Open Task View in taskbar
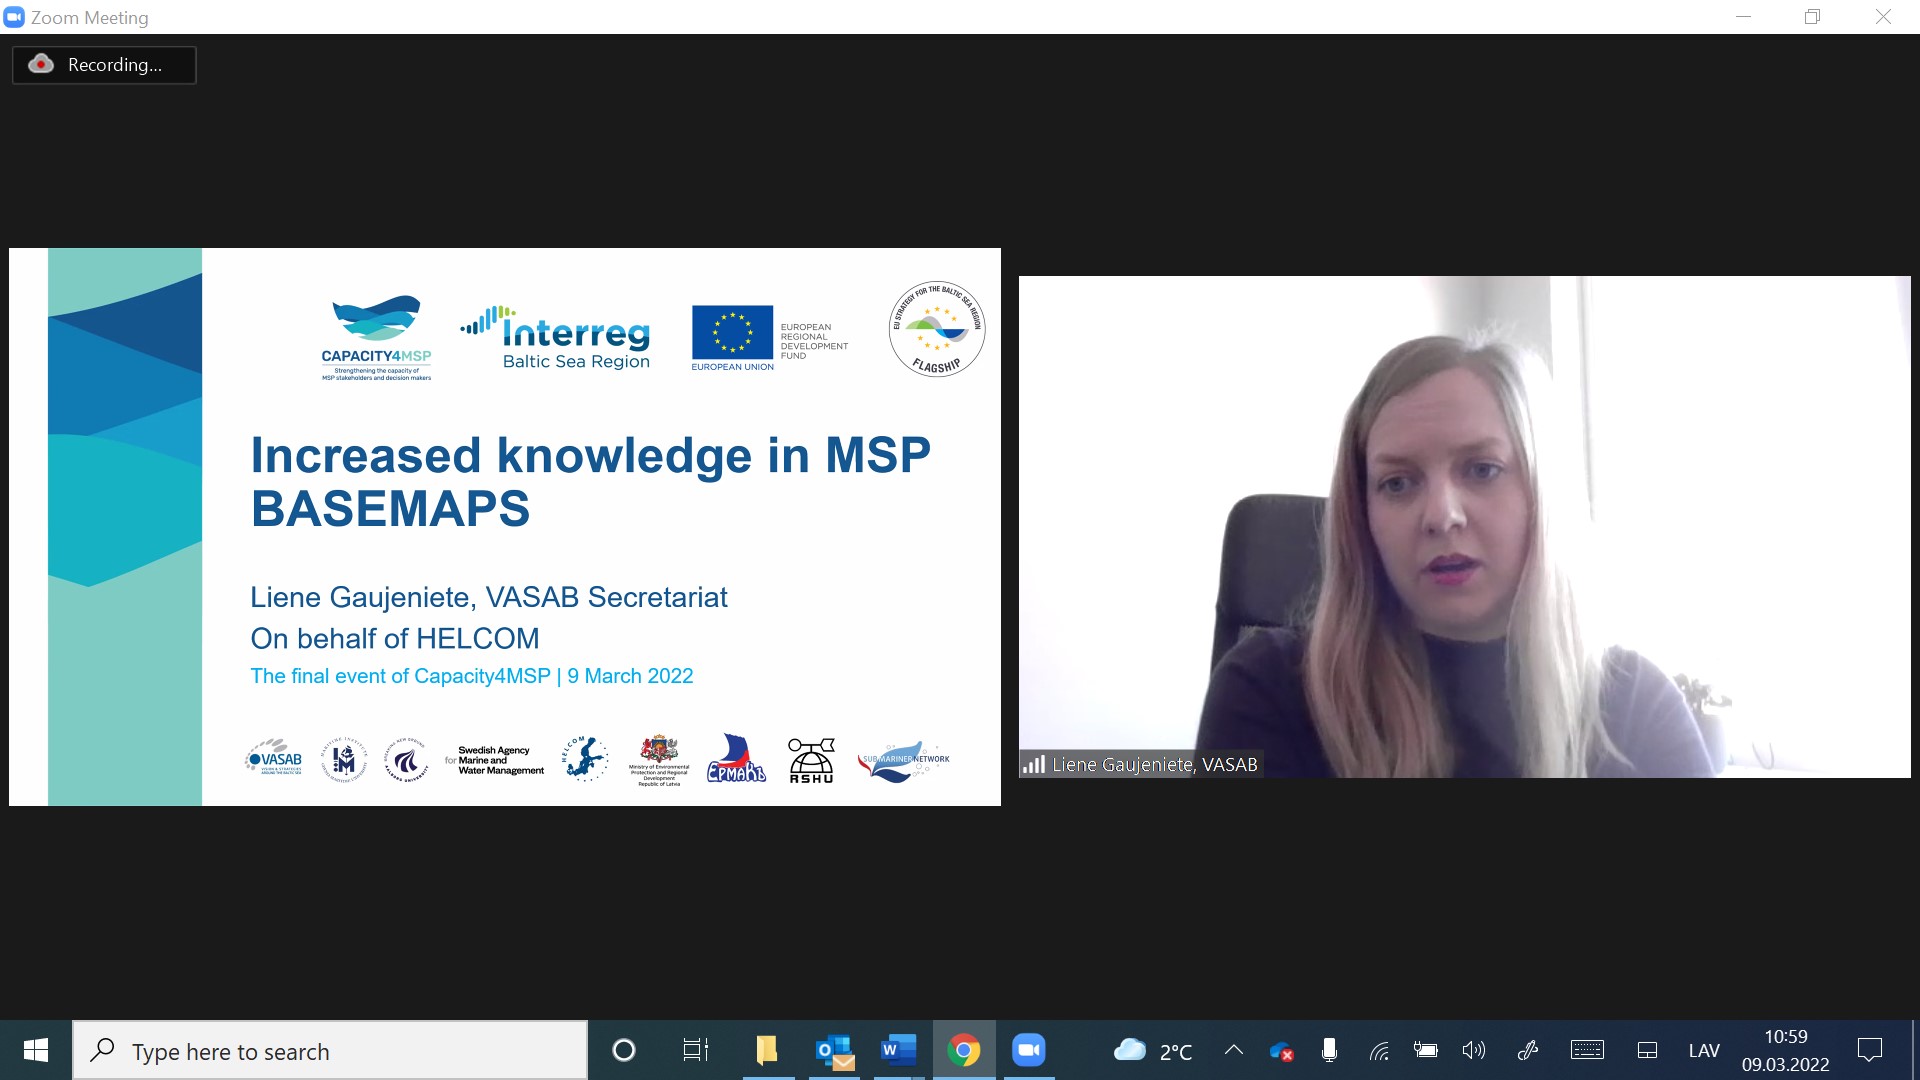This screenshot has height=1080, width=1920. [695, 1050]
